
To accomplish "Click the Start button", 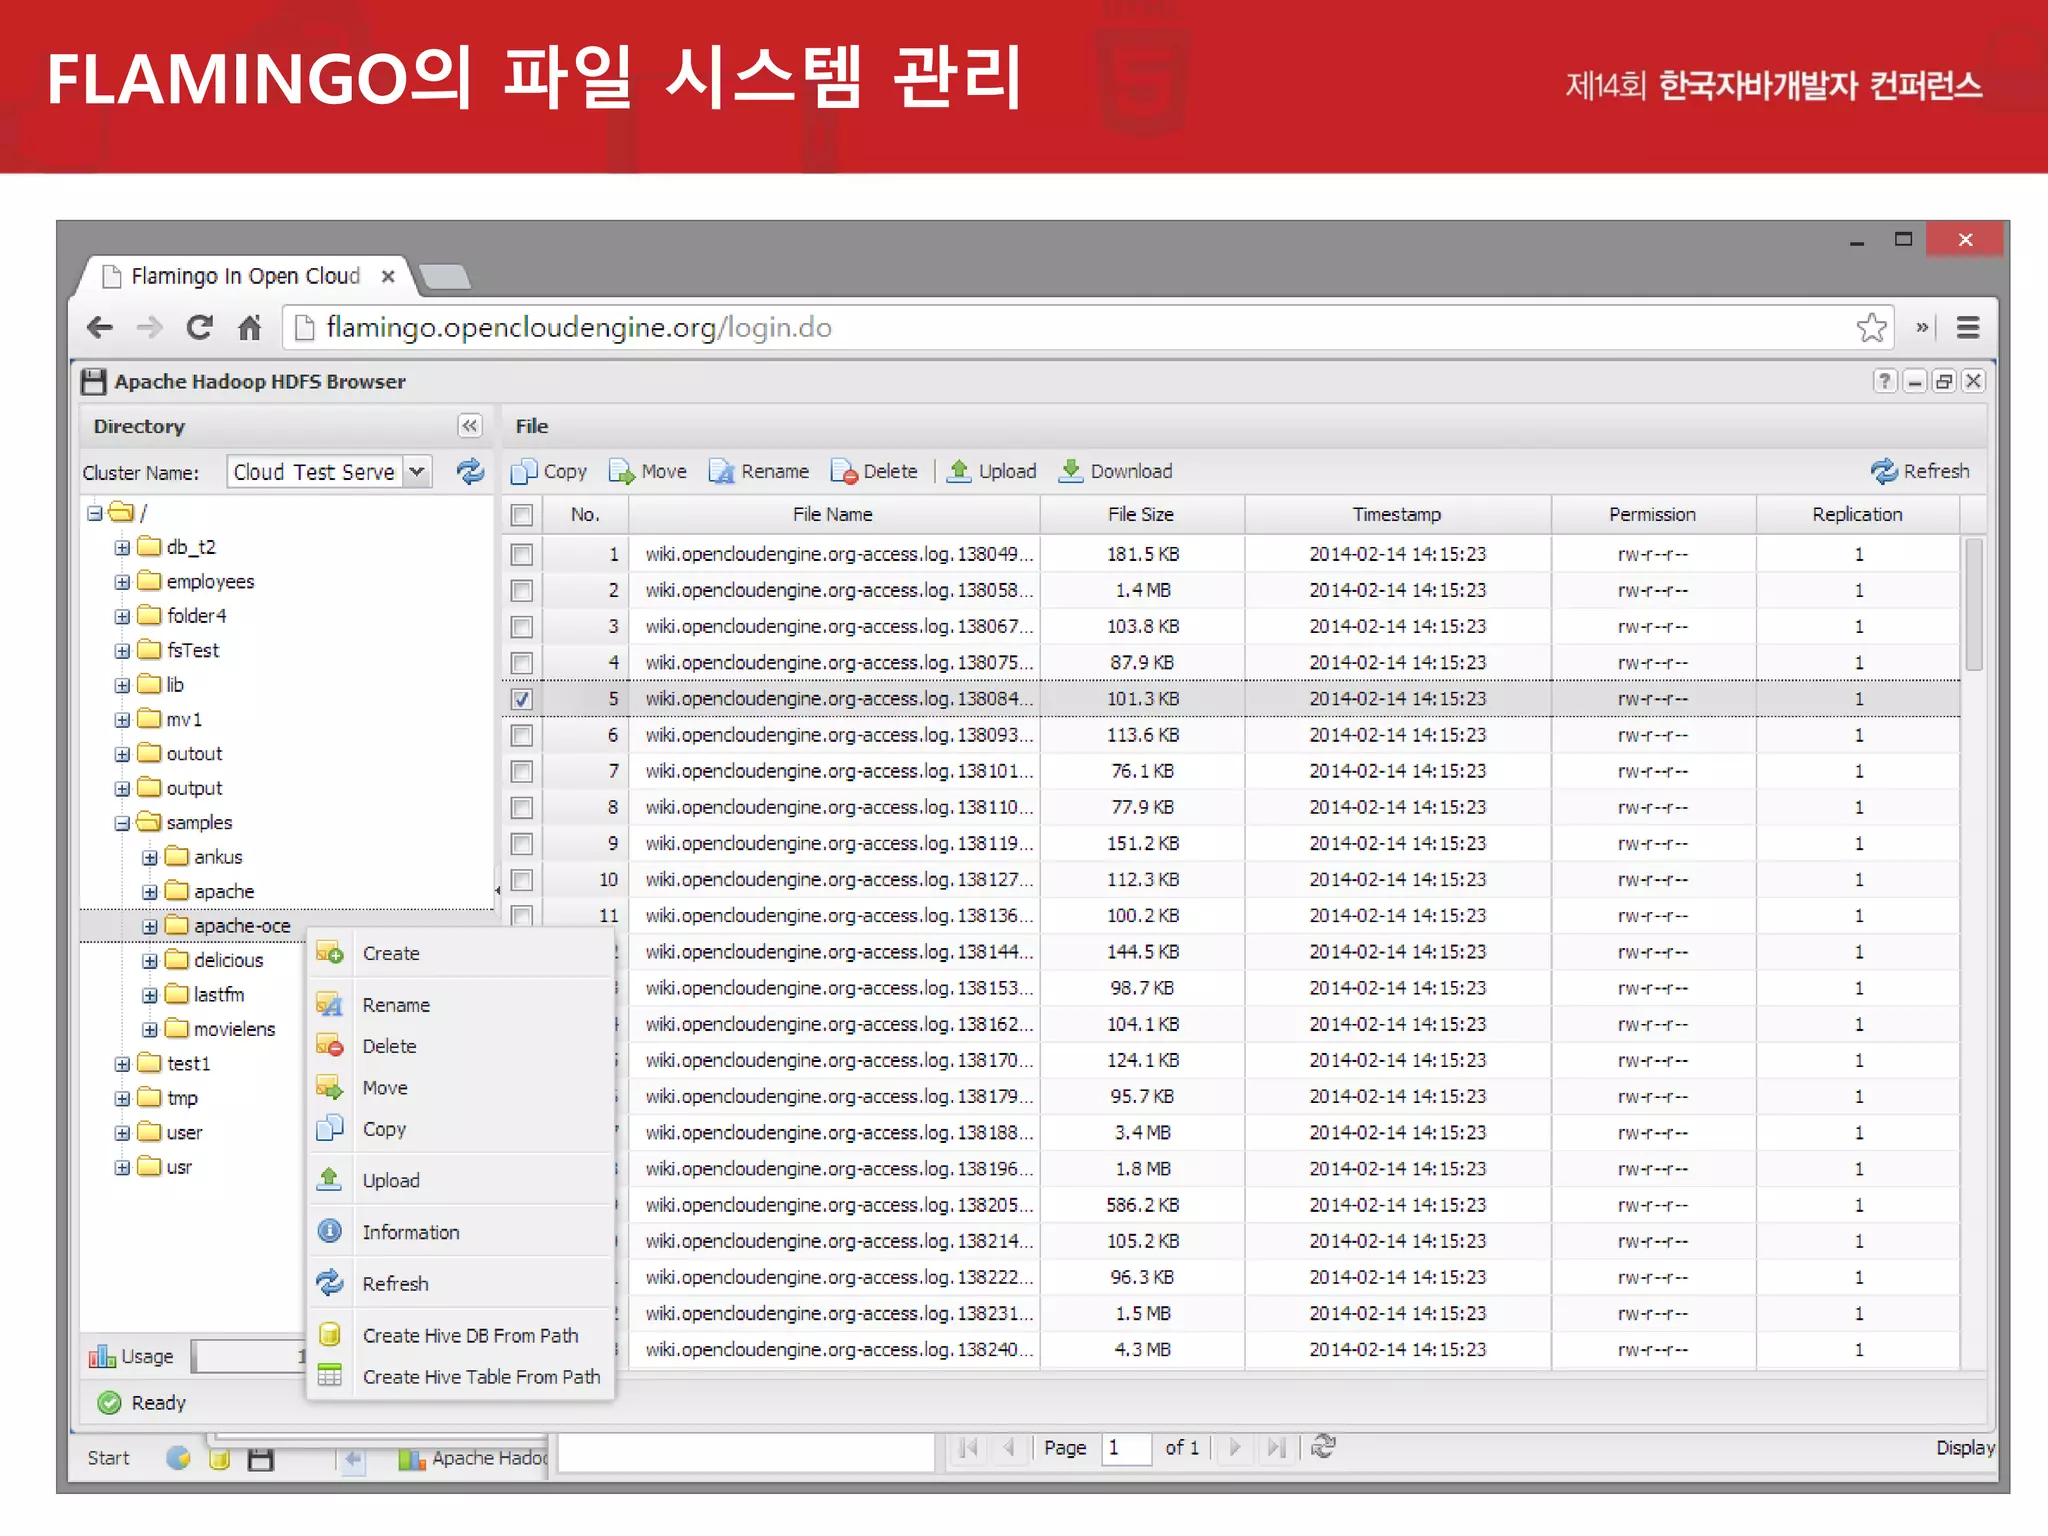I will tap(108, 1458).
